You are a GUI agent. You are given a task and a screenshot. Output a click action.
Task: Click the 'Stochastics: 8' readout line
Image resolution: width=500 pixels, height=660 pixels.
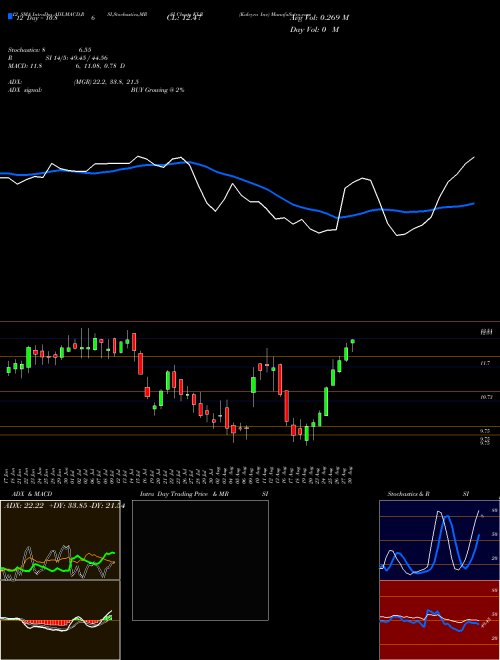point(26,49)
